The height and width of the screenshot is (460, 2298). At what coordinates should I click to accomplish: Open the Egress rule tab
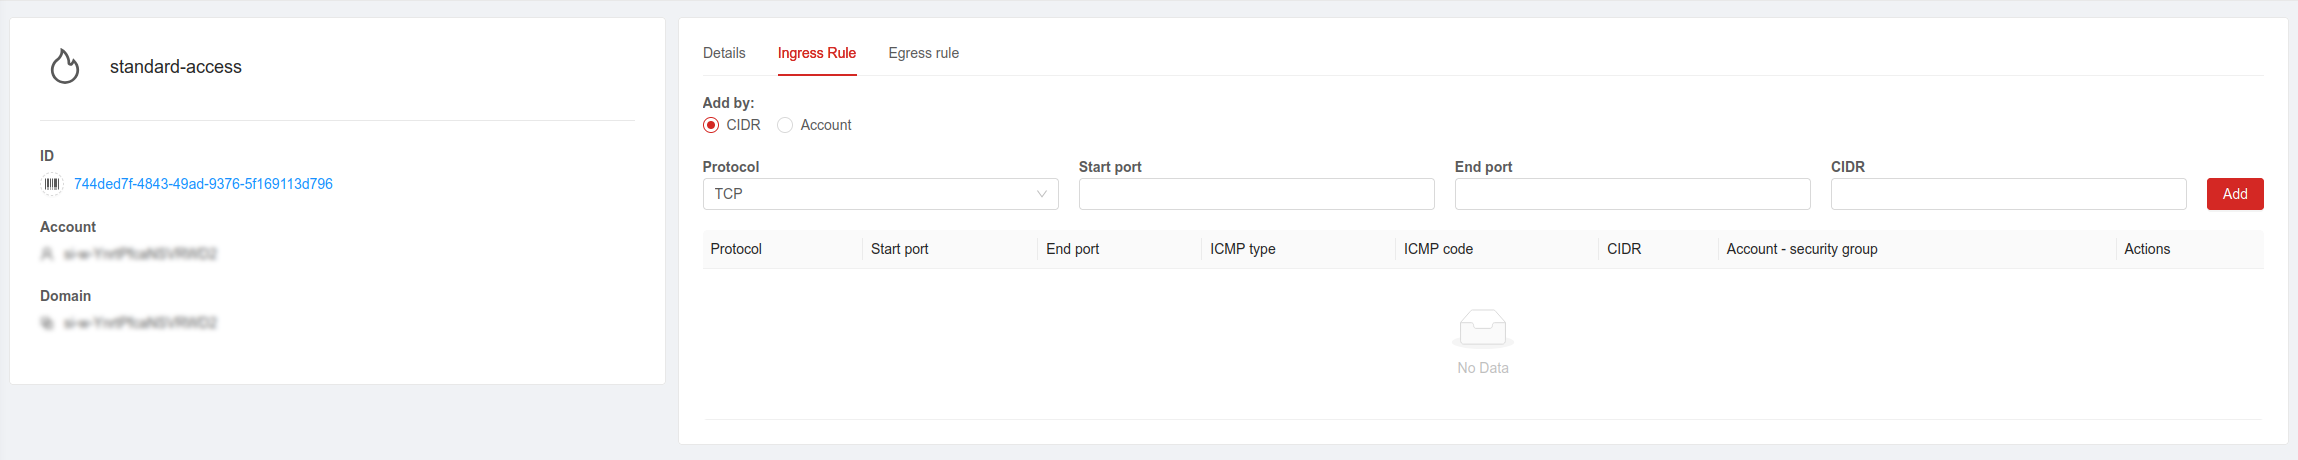923,53
